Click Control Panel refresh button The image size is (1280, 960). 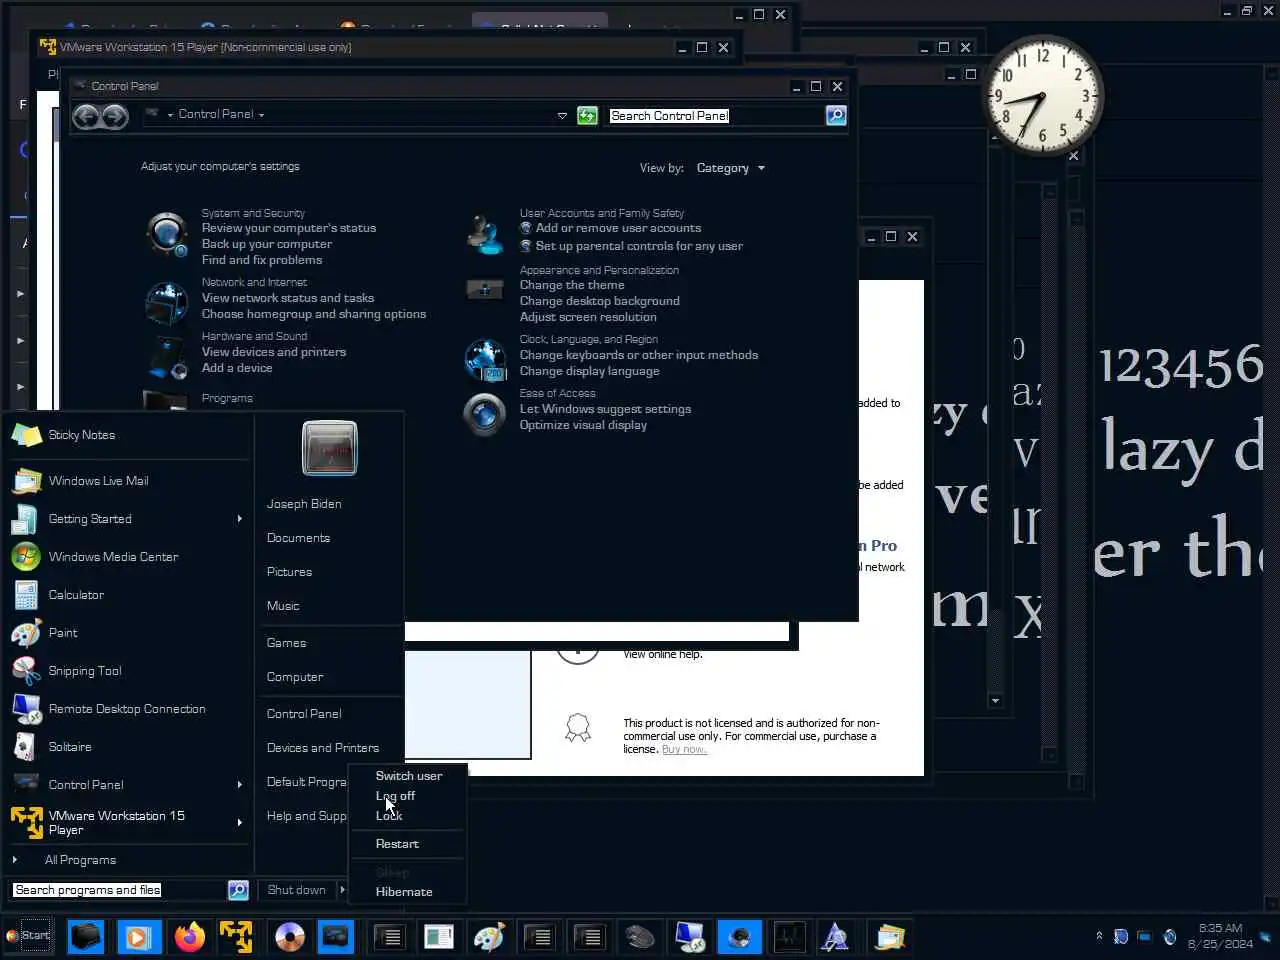click(x=587, y=116)
